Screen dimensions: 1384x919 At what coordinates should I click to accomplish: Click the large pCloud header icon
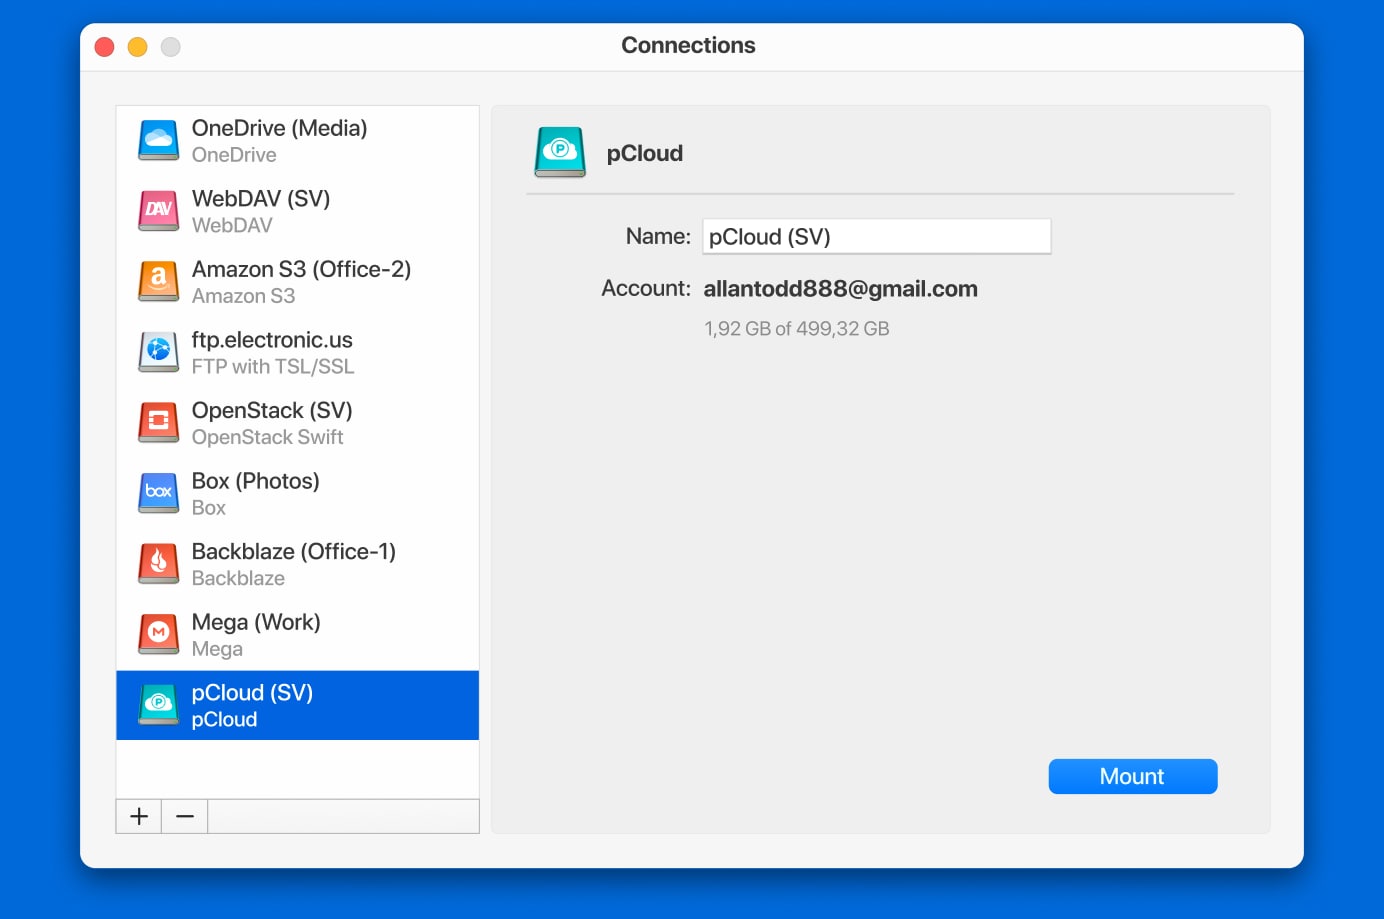click(560, 152)
